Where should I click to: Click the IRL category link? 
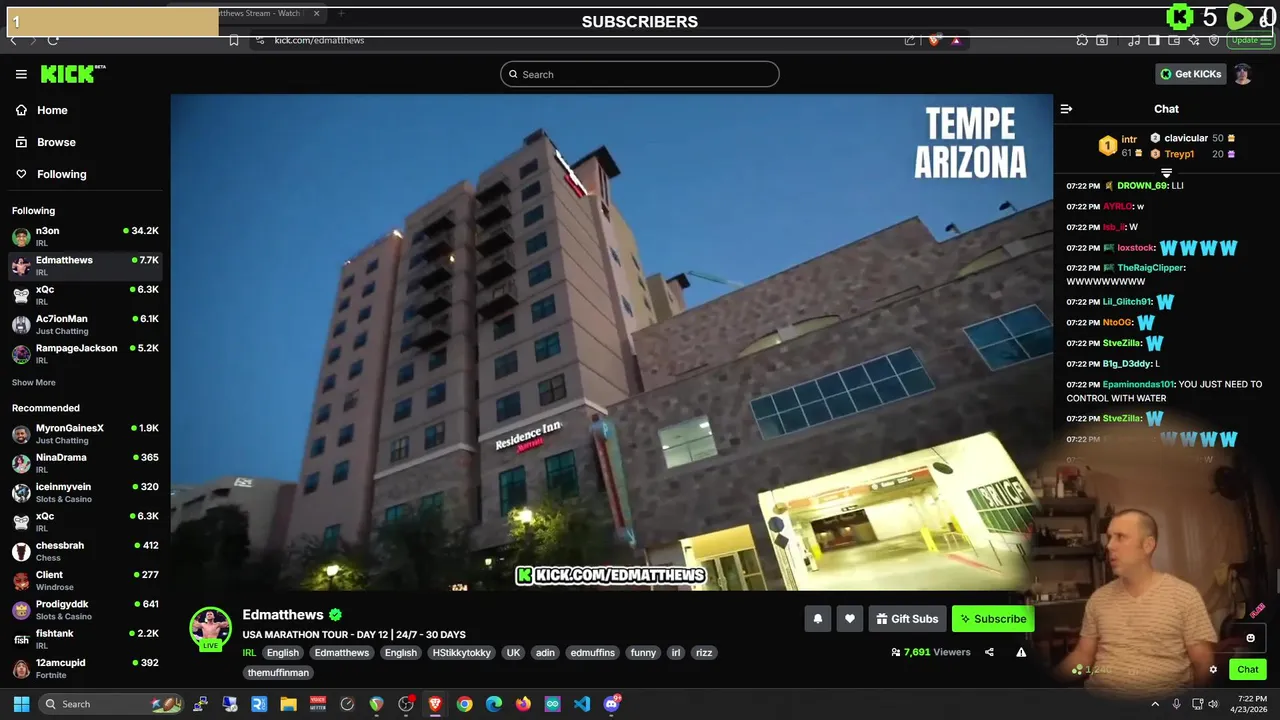(249, 652)
